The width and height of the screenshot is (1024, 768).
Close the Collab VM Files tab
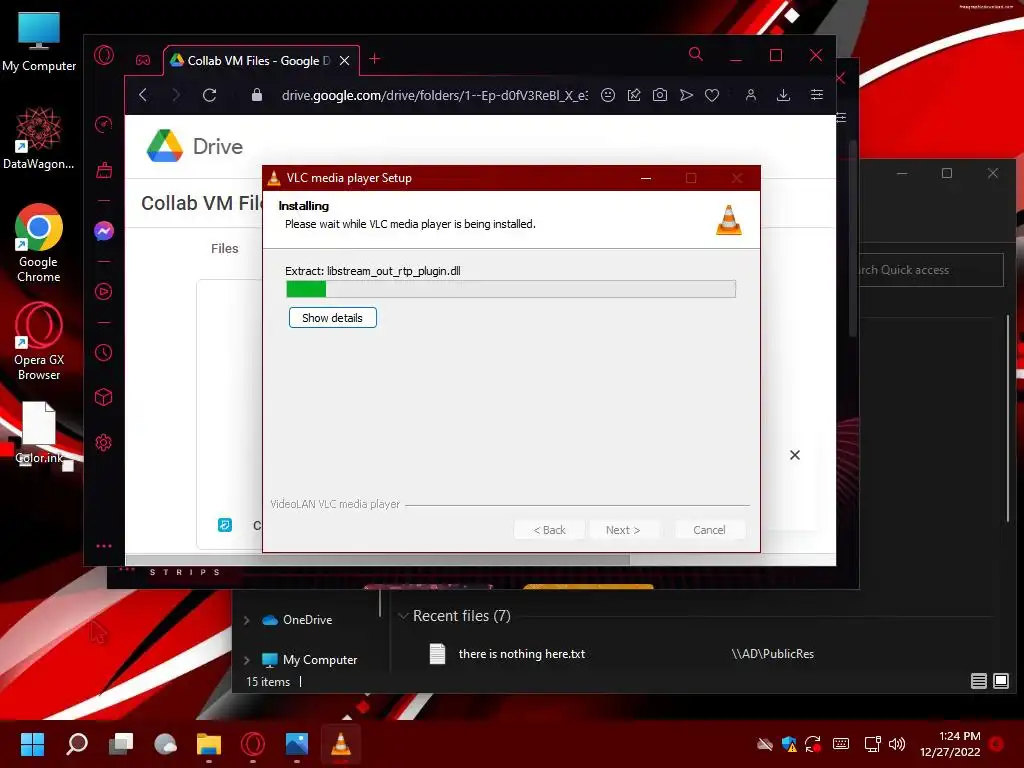(x=345, y=61)
